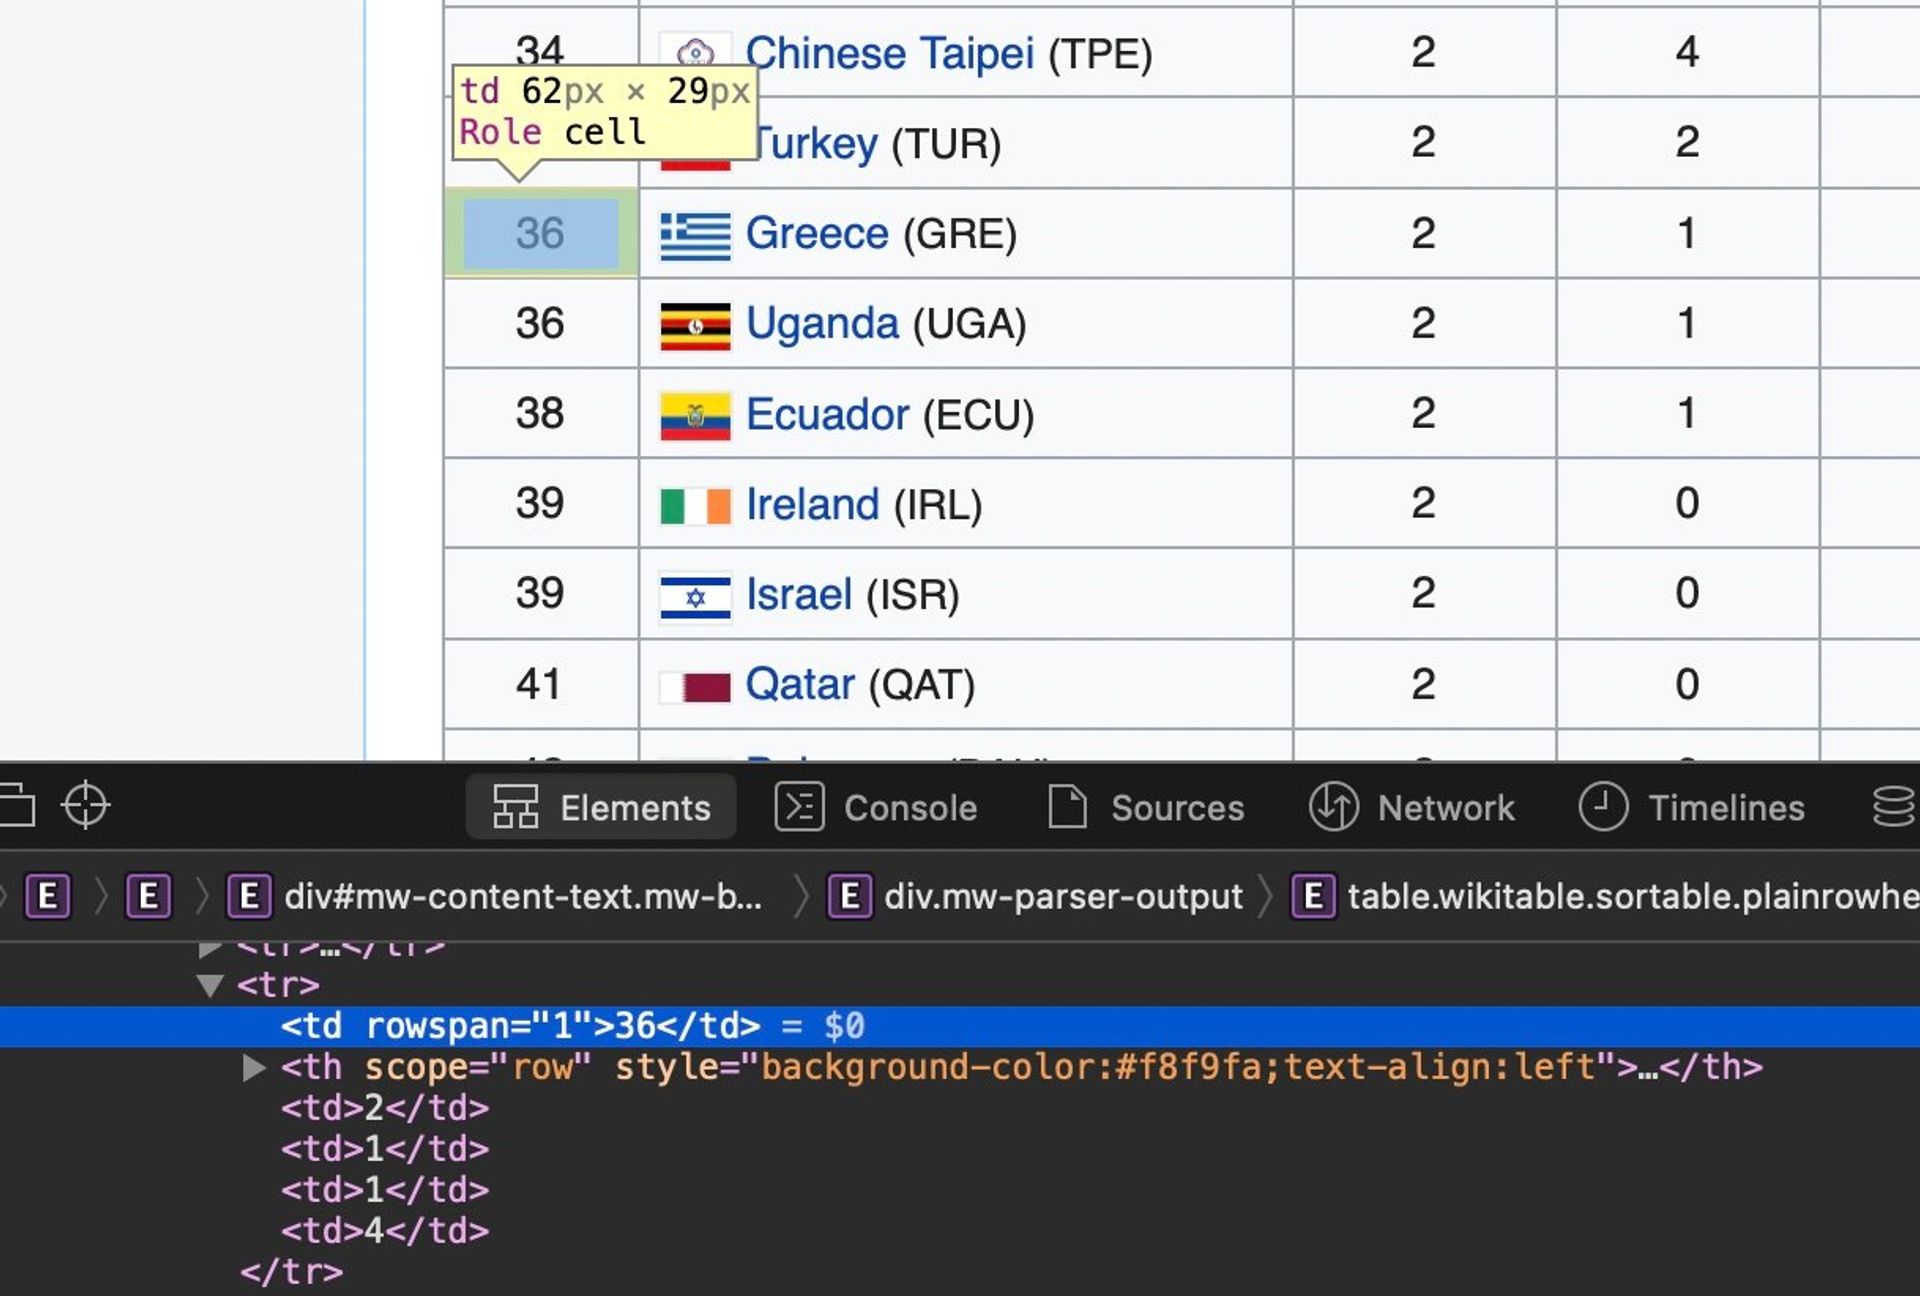1920x1296 pixels.
Task: Click the Qatar flag icon
Action: click(x=695, y=686)
